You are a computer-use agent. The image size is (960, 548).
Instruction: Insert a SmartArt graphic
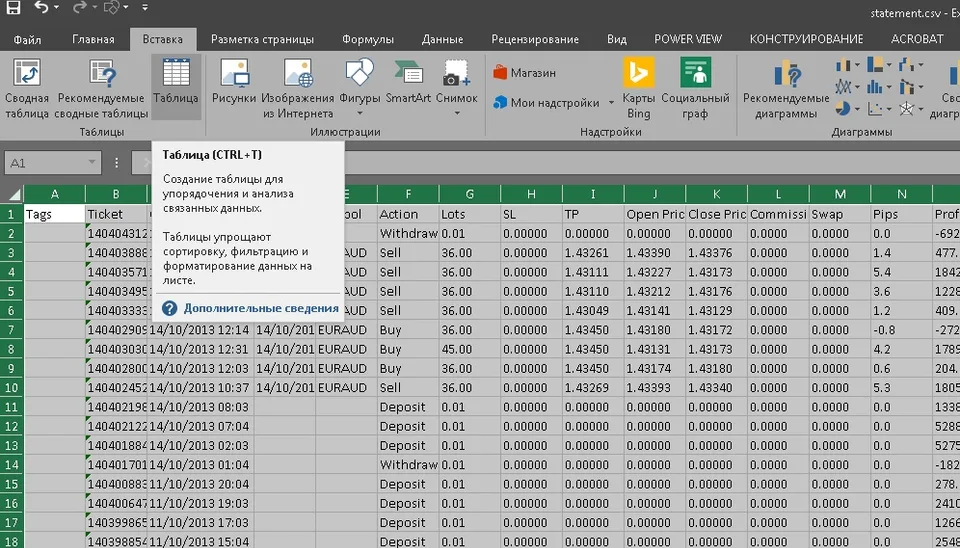[x=408, y=82]
